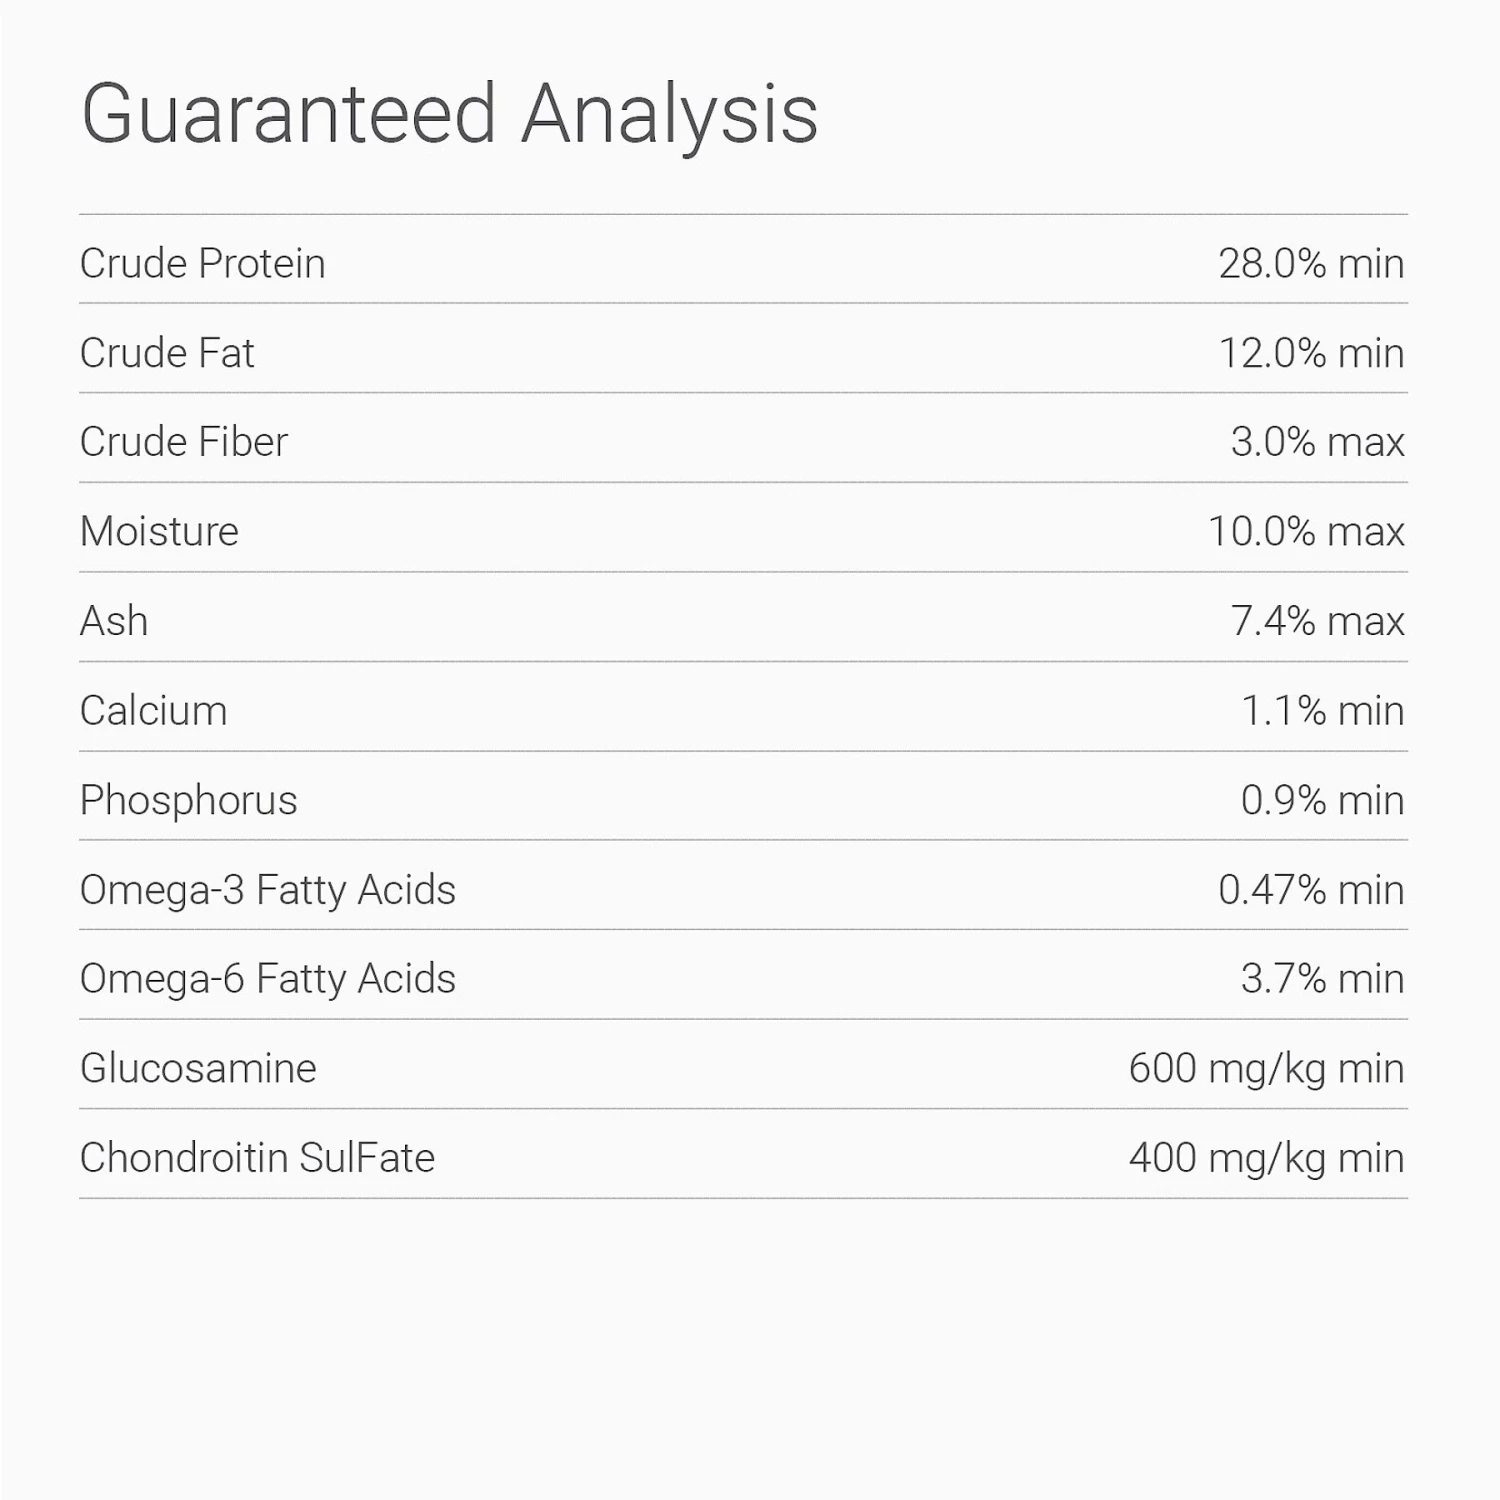Select the Crude Protein row label
The height and width of the screenshot is (1500, 1500).
(202, 264)
